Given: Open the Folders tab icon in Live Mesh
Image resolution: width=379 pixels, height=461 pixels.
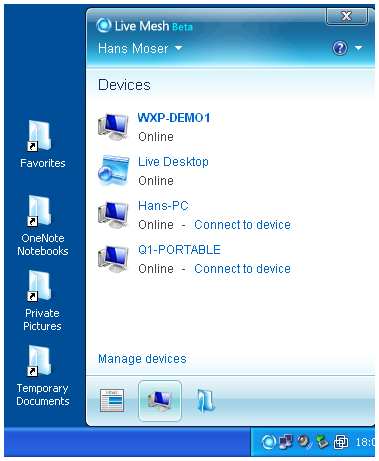Looking at the screenshot, I should click(x=206, y=400).
